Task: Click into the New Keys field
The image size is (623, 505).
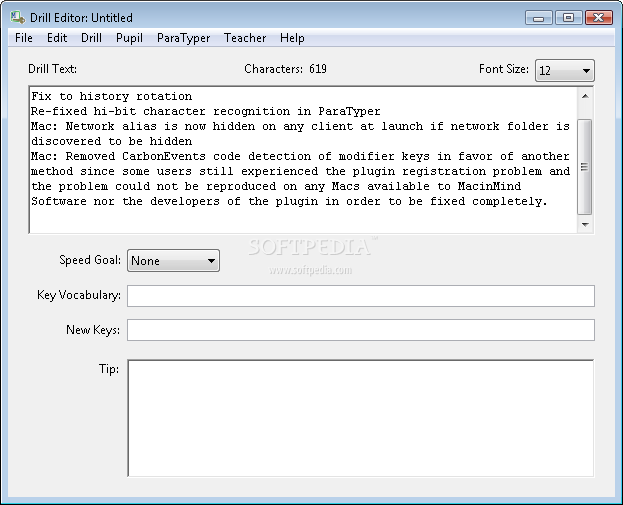Action: pos(361,330)
